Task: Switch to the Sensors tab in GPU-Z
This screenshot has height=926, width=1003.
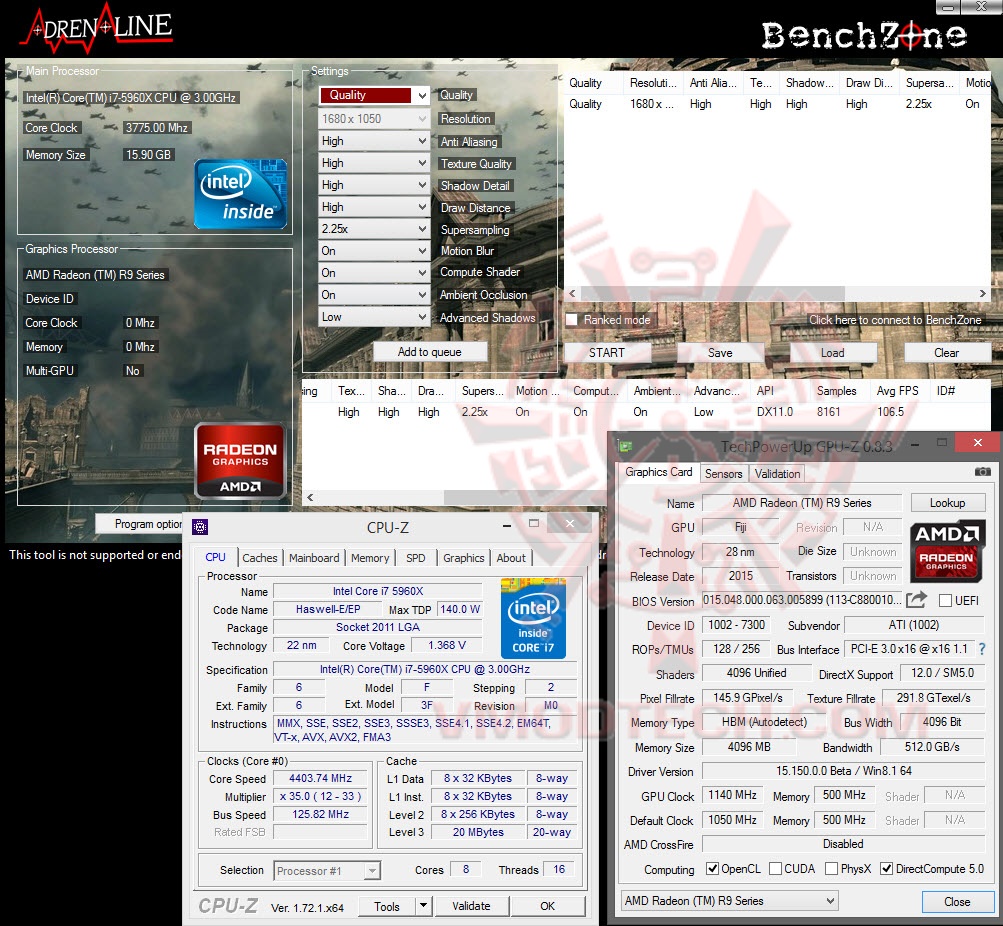Action: pos(723,473)
